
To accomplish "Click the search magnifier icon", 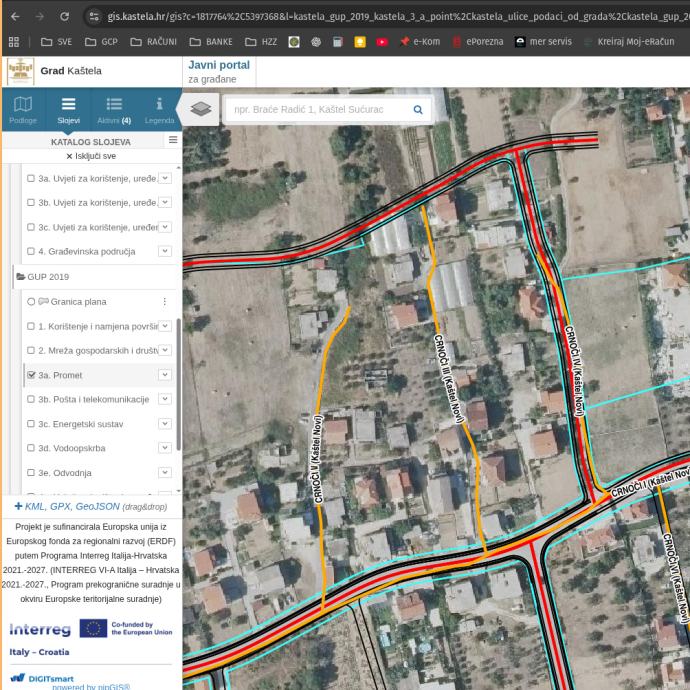I will pyautogui.click(x=418, y=110).
